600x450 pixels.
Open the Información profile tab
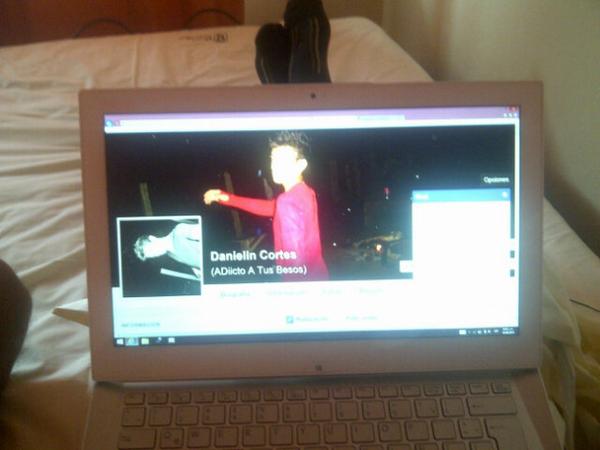pos(286,293)
